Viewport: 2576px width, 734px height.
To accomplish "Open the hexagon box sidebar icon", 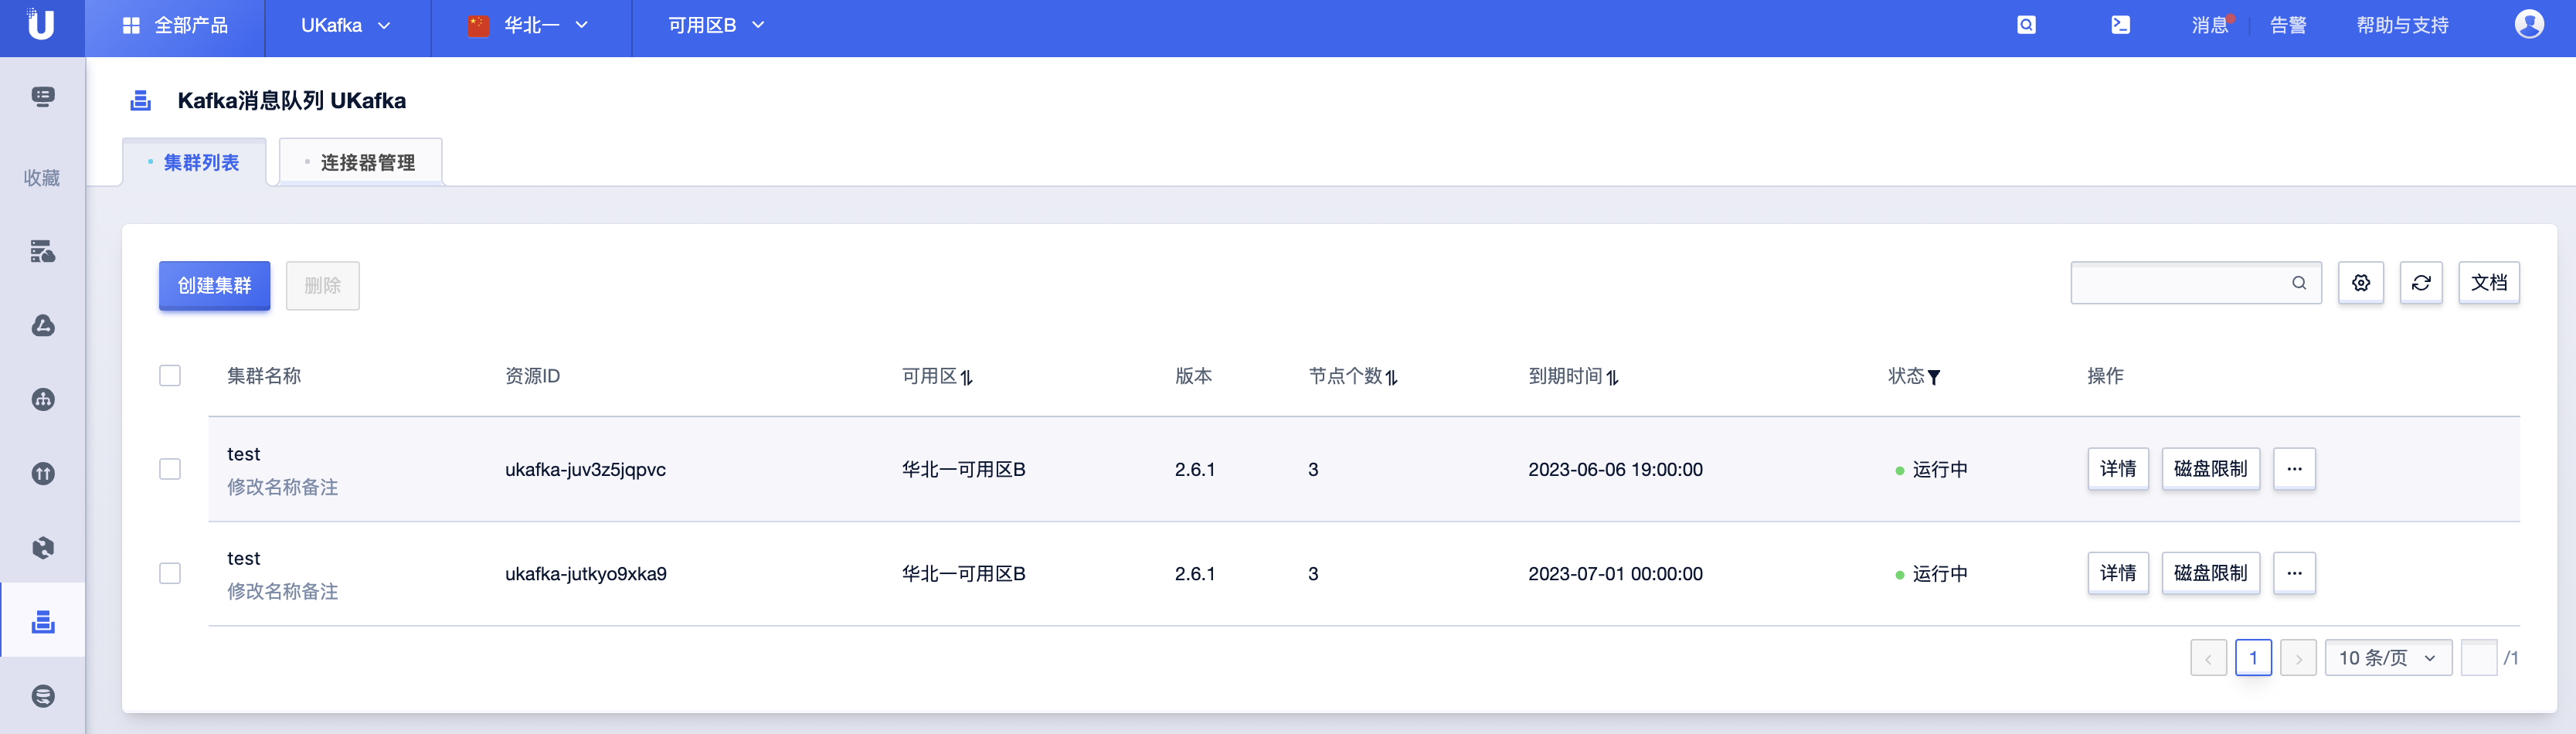I will click(x=43, y=547).
